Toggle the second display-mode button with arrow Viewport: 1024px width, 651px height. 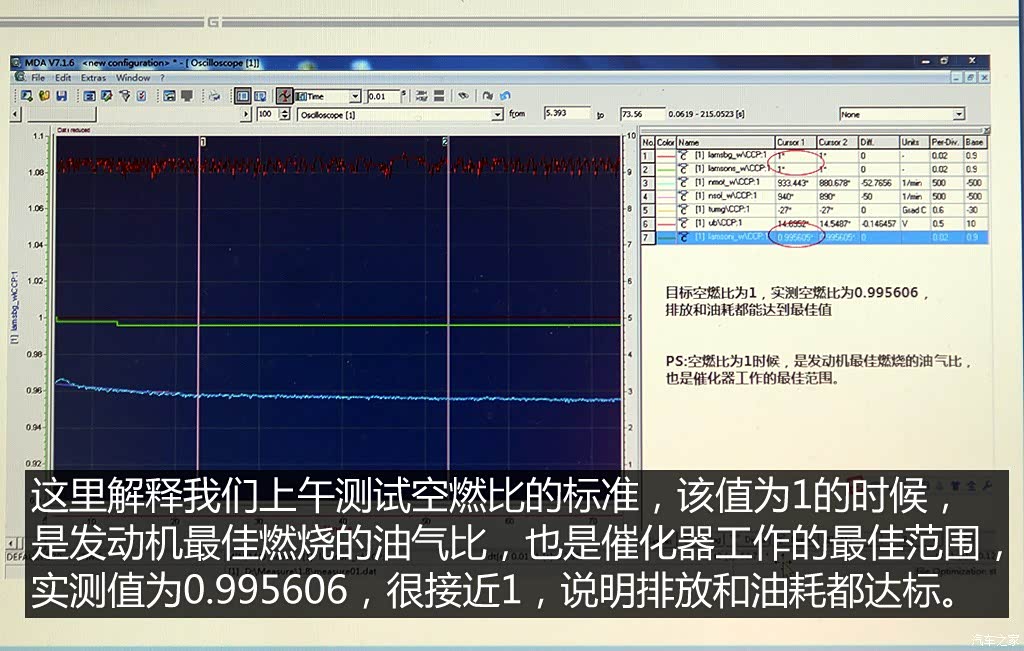pyautogui.click(x=259, y=96)
